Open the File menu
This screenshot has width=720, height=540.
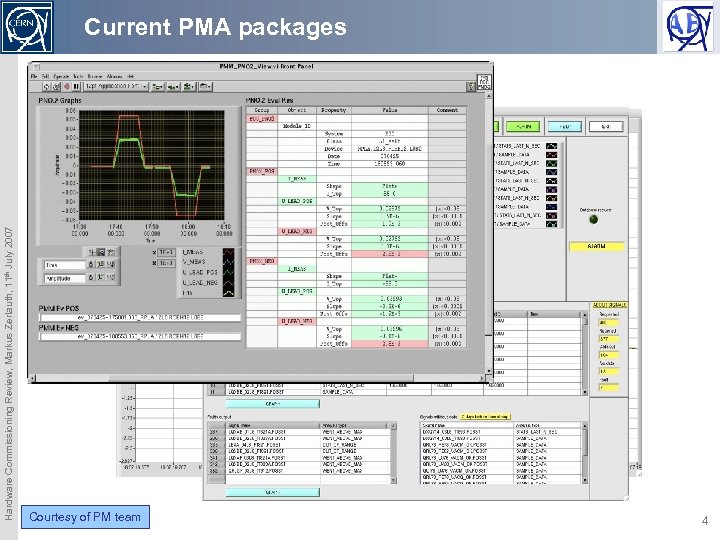tap(34, 76)
